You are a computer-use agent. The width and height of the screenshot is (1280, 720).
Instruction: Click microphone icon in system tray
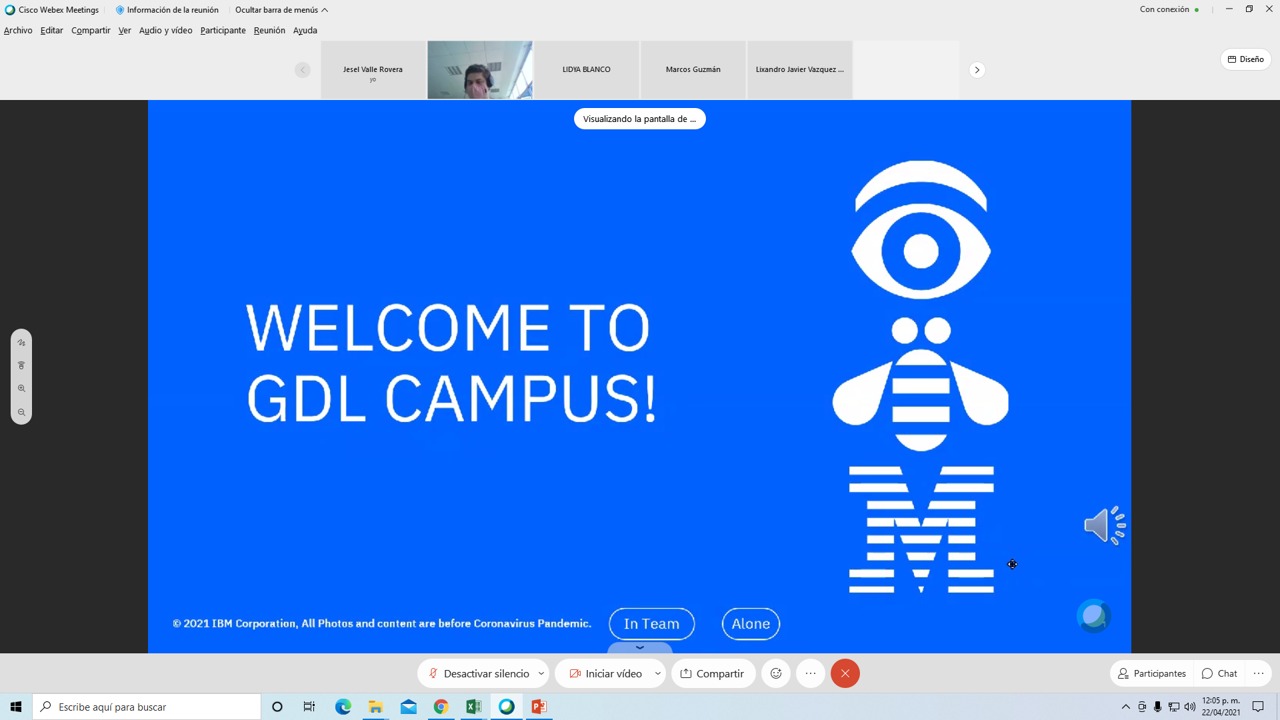pyautogui.click(x=1158, y=707)
